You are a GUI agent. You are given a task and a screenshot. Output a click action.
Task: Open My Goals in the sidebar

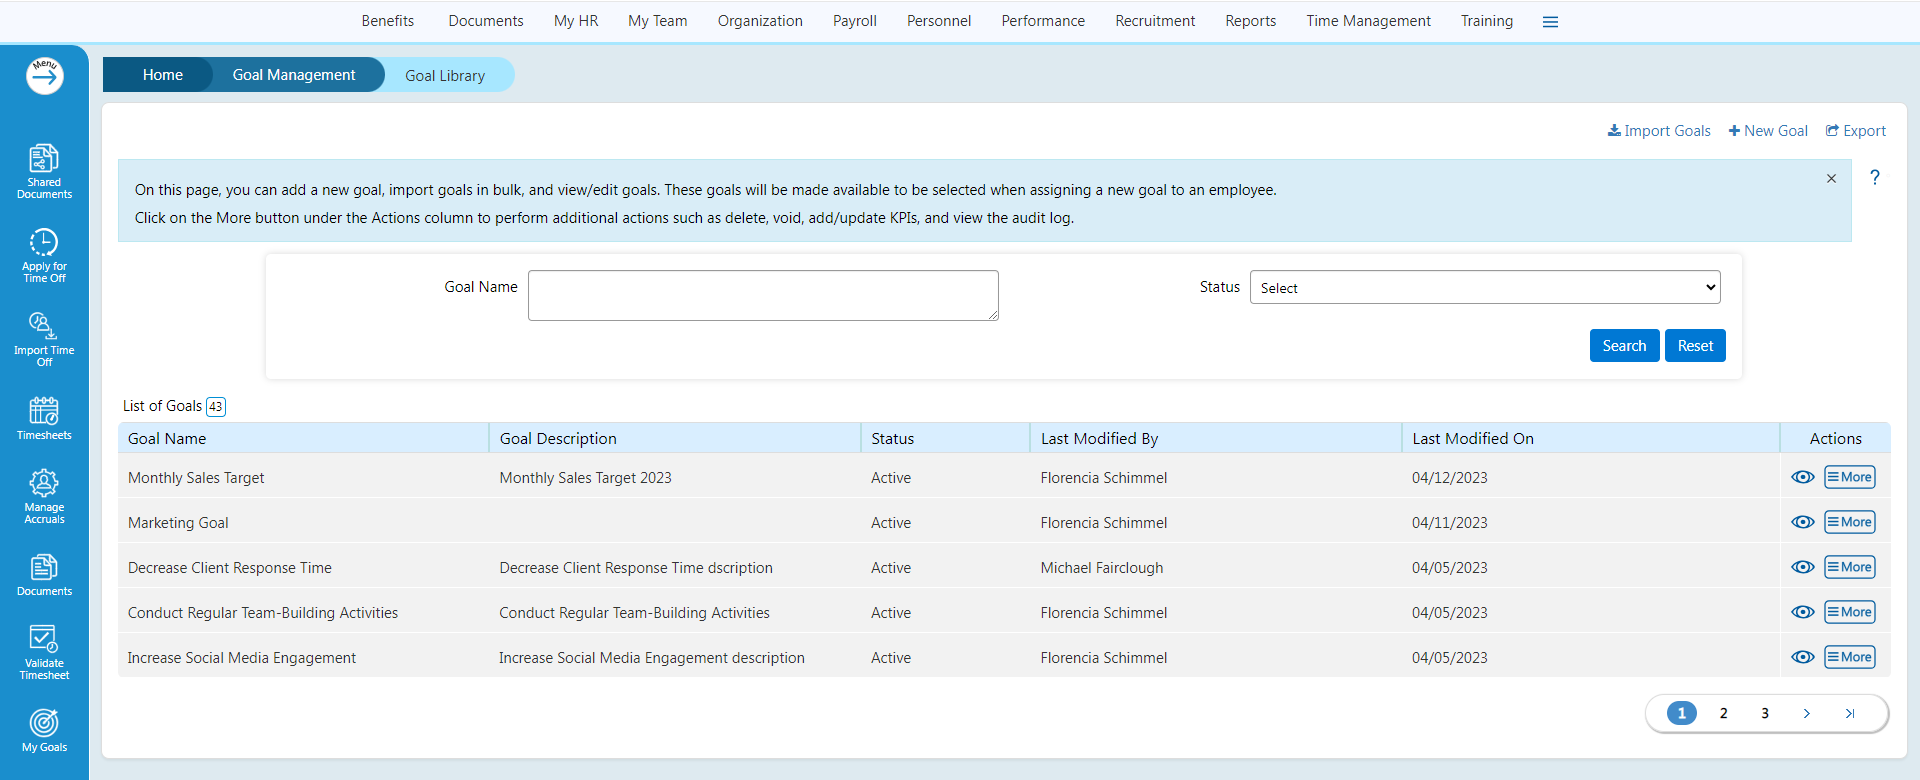click(44, 730)
